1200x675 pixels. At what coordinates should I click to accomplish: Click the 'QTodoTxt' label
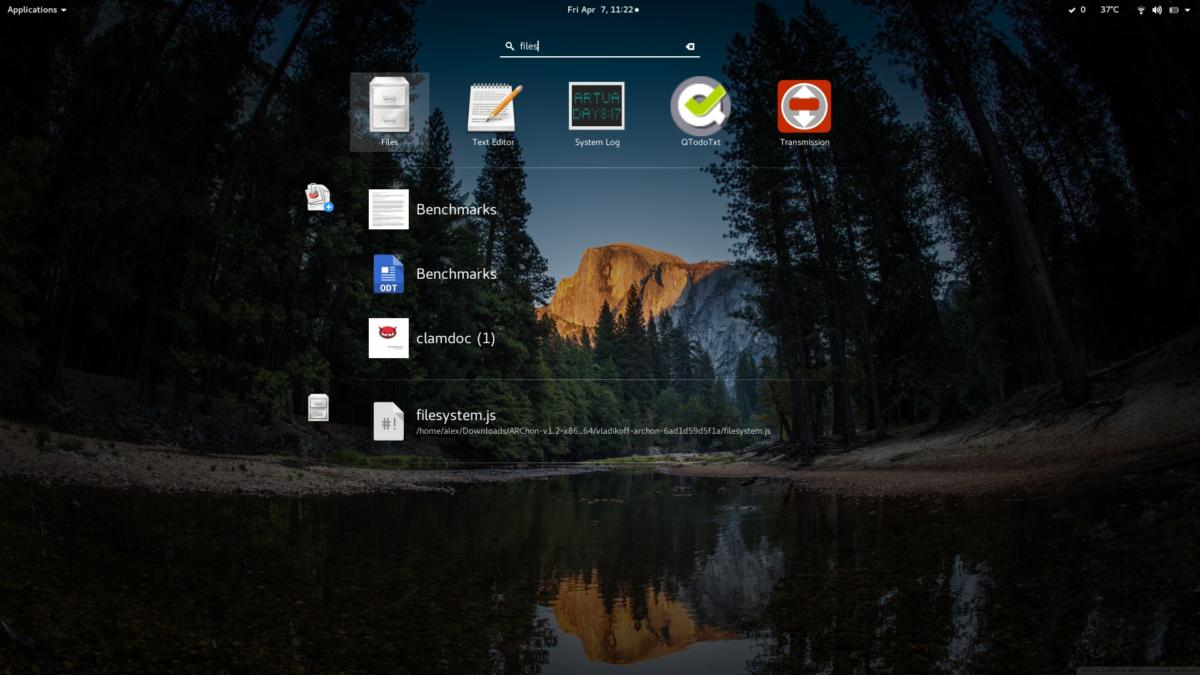[x=700, y=142]
